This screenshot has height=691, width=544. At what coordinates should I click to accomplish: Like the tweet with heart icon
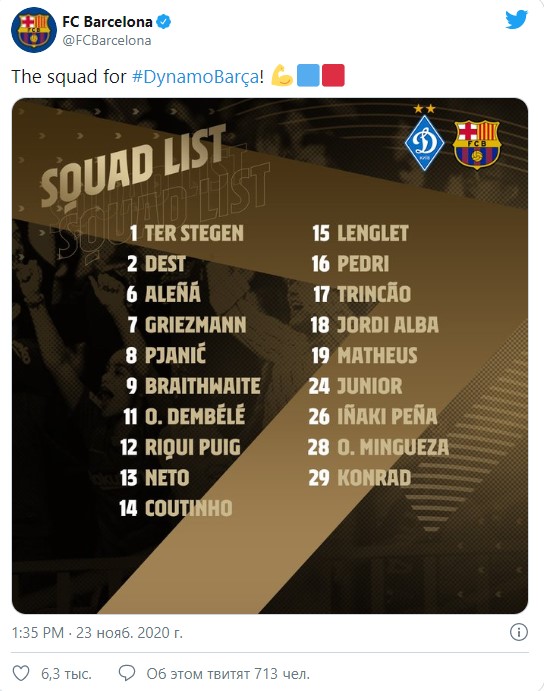pos(21,673)
